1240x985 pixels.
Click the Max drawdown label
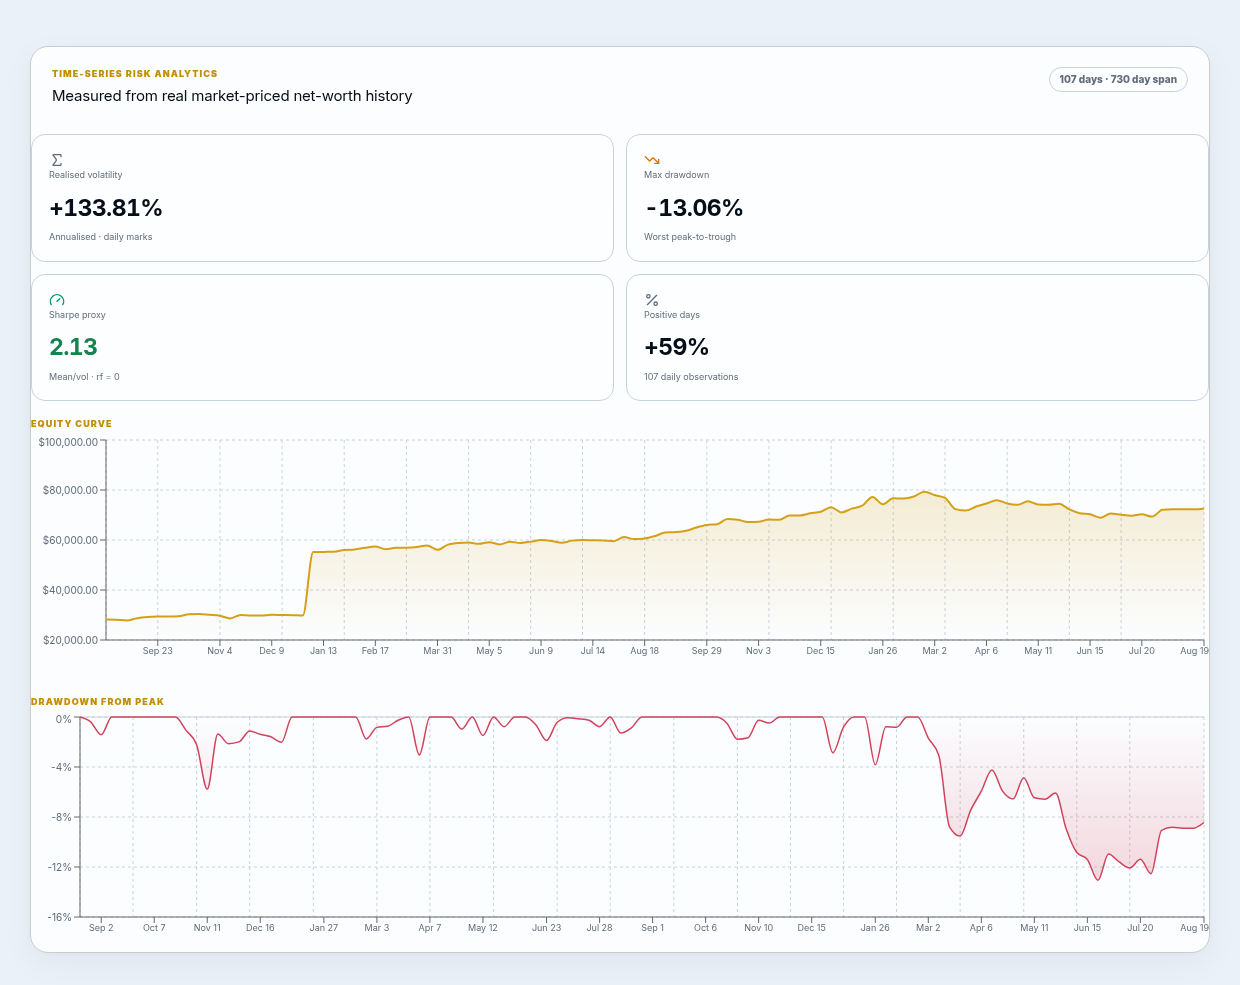pos(677,175)
